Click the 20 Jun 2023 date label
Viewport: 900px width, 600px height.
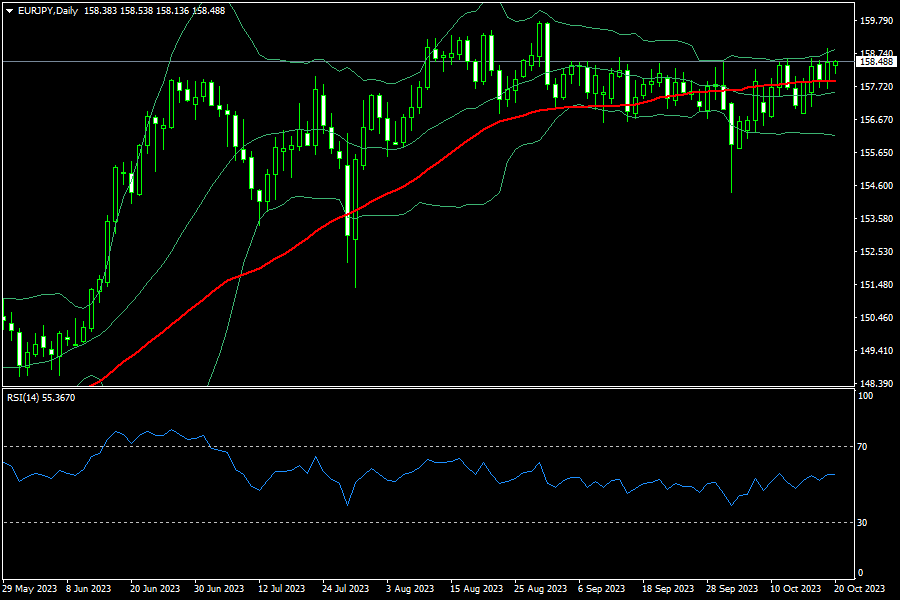[155, 589]
